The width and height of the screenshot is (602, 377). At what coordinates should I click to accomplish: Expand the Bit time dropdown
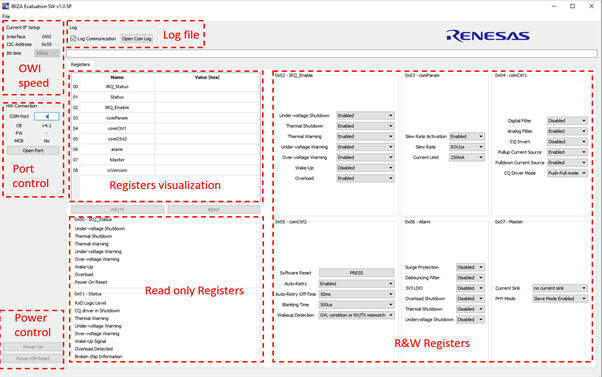[47, 53]
